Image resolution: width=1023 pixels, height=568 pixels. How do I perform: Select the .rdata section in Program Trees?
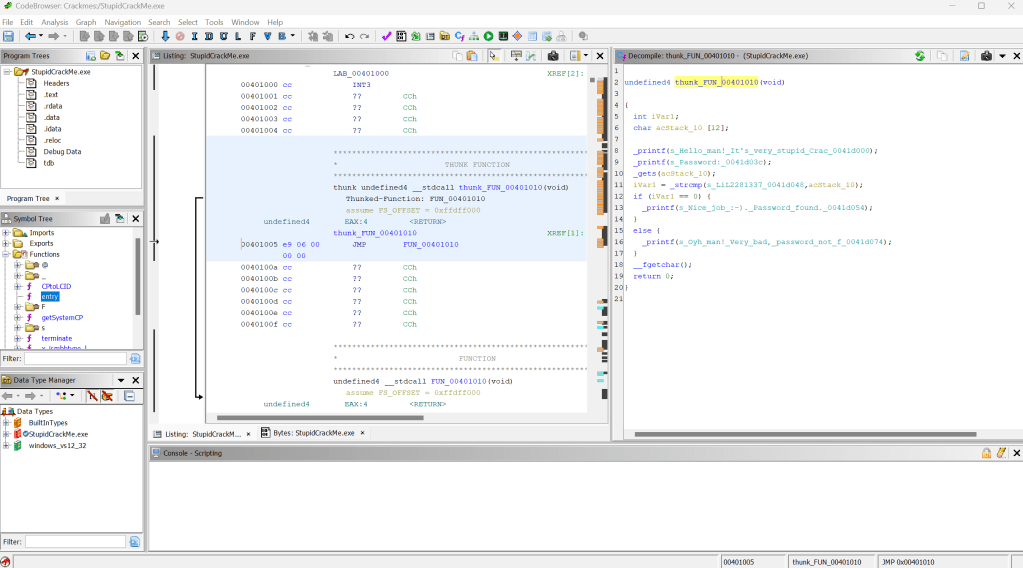[x=51, y=106]
